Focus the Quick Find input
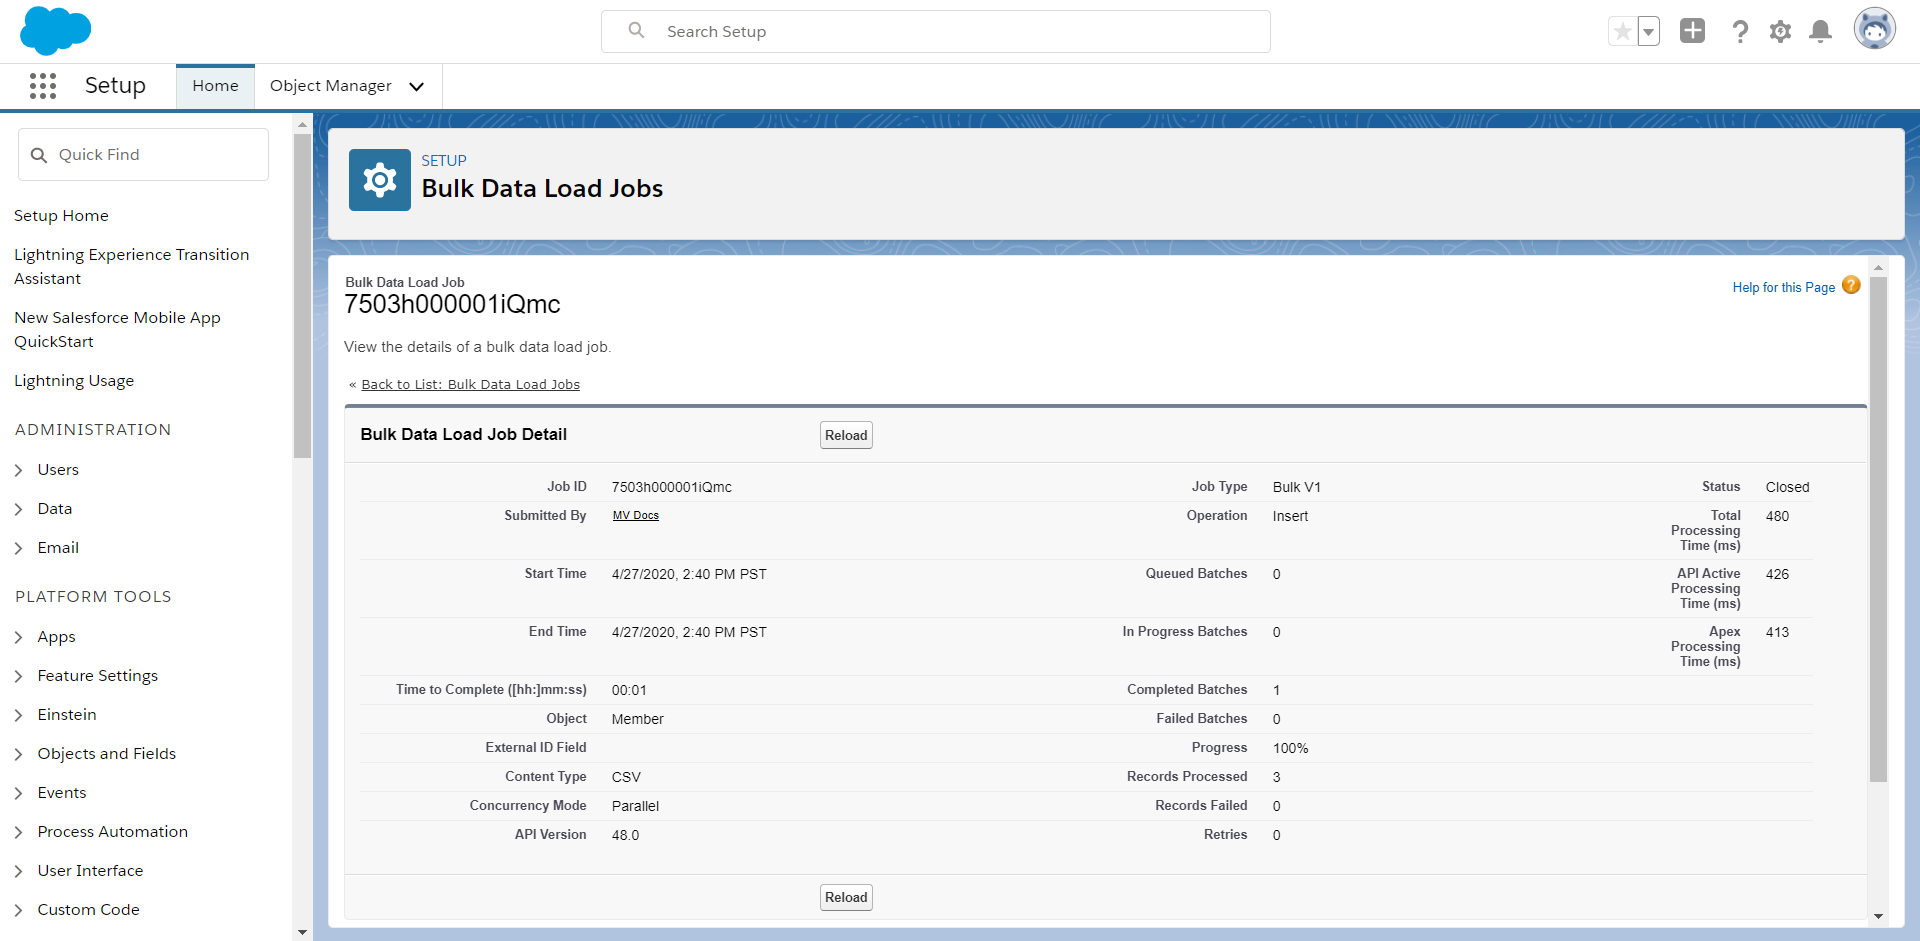The width and height of the screenshot is (1920, 941). tap(143, 155)
